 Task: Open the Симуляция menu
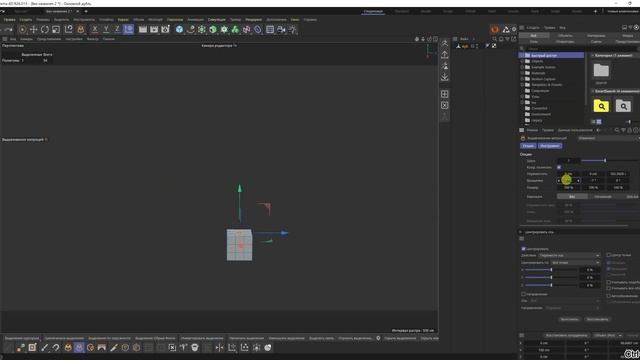pyautogui.click(x=216, y=20)
